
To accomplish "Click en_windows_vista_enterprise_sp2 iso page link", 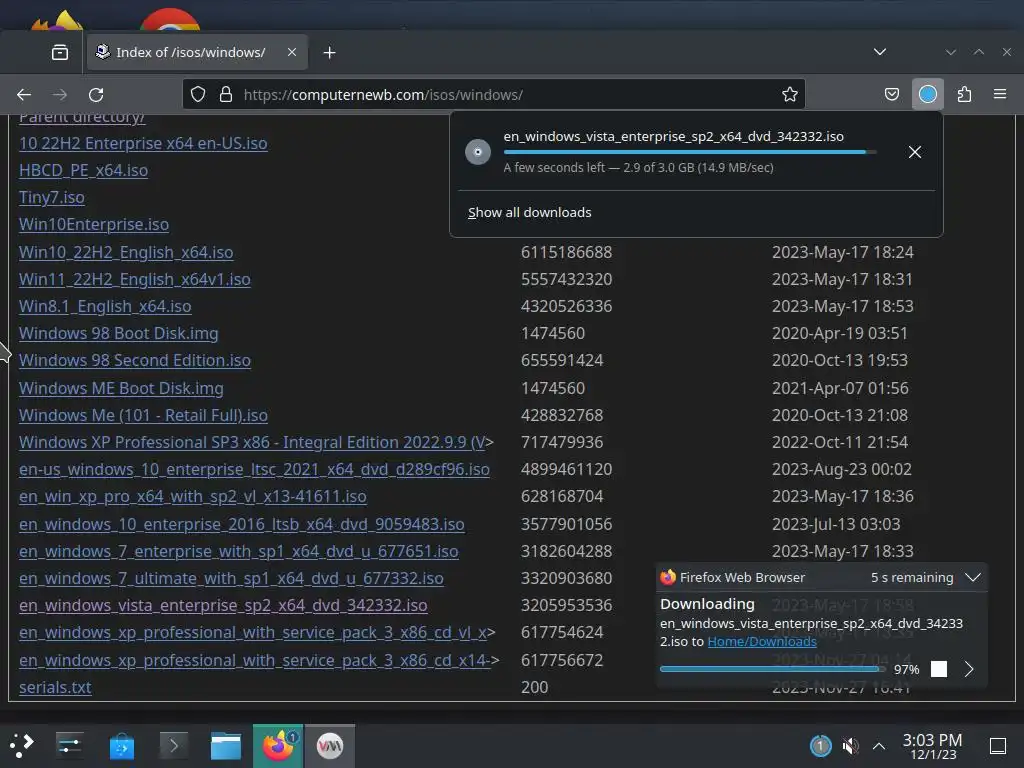I will pyautogui.click(x=223, y=605).
